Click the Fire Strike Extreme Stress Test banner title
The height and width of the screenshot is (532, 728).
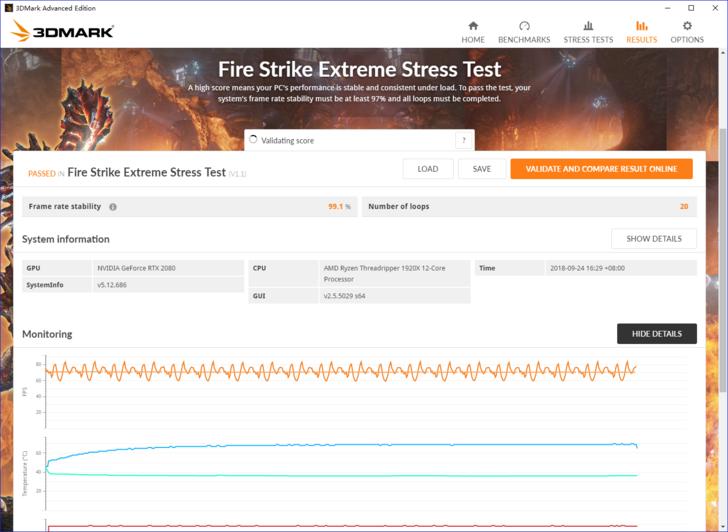[x=359, y=70]
